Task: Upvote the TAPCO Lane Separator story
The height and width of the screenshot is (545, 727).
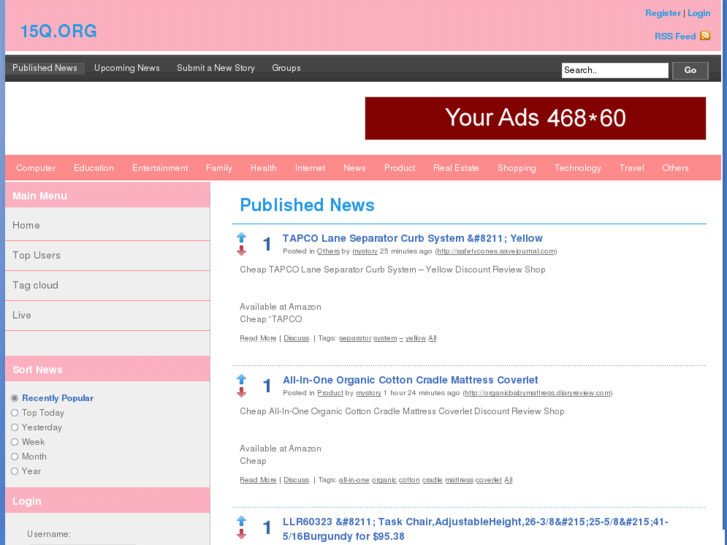Action: click(x=242, y=238)
